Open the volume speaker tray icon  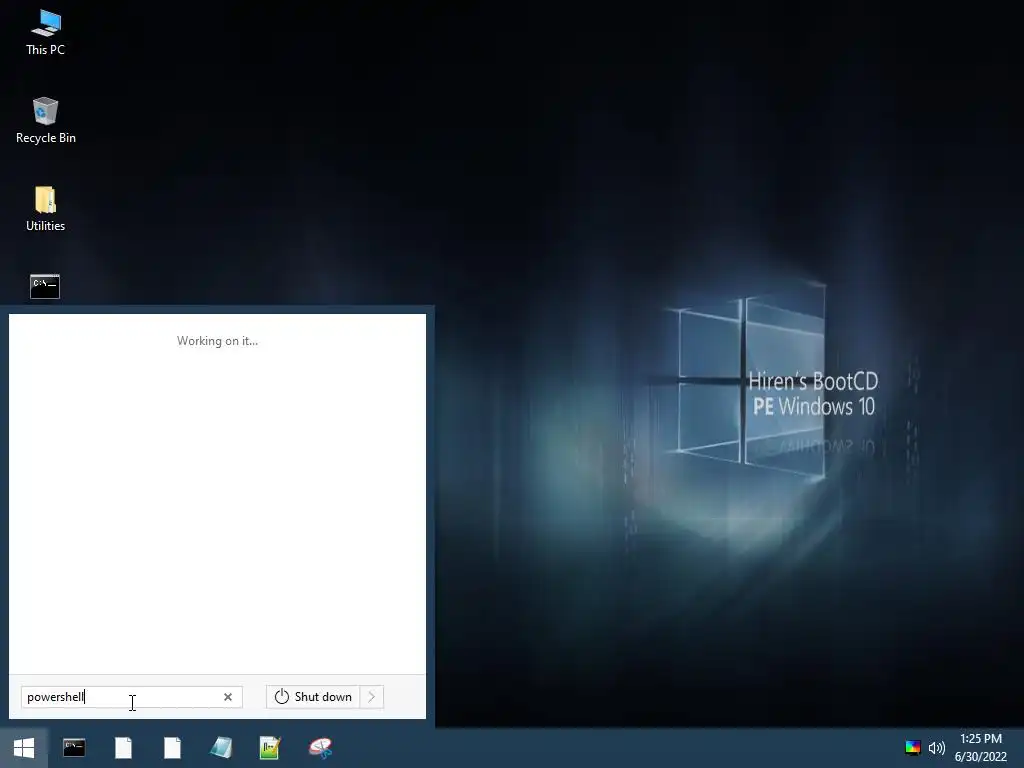(936, 748)
